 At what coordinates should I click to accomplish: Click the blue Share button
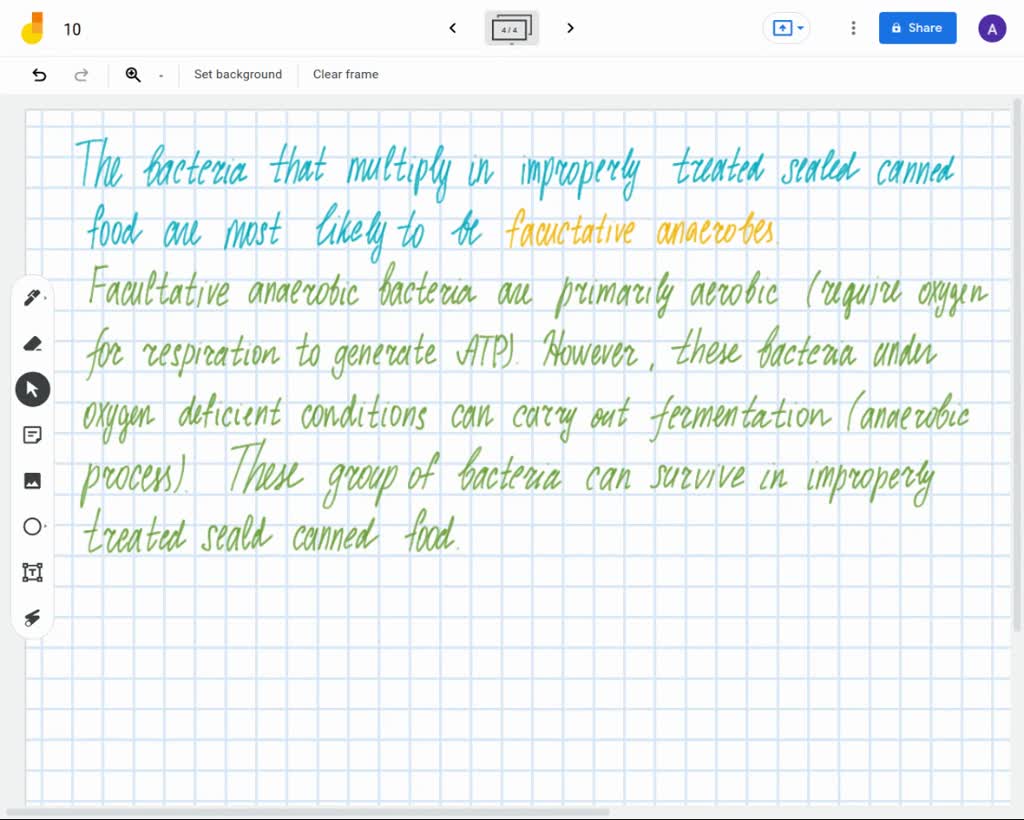coord(917,28)
